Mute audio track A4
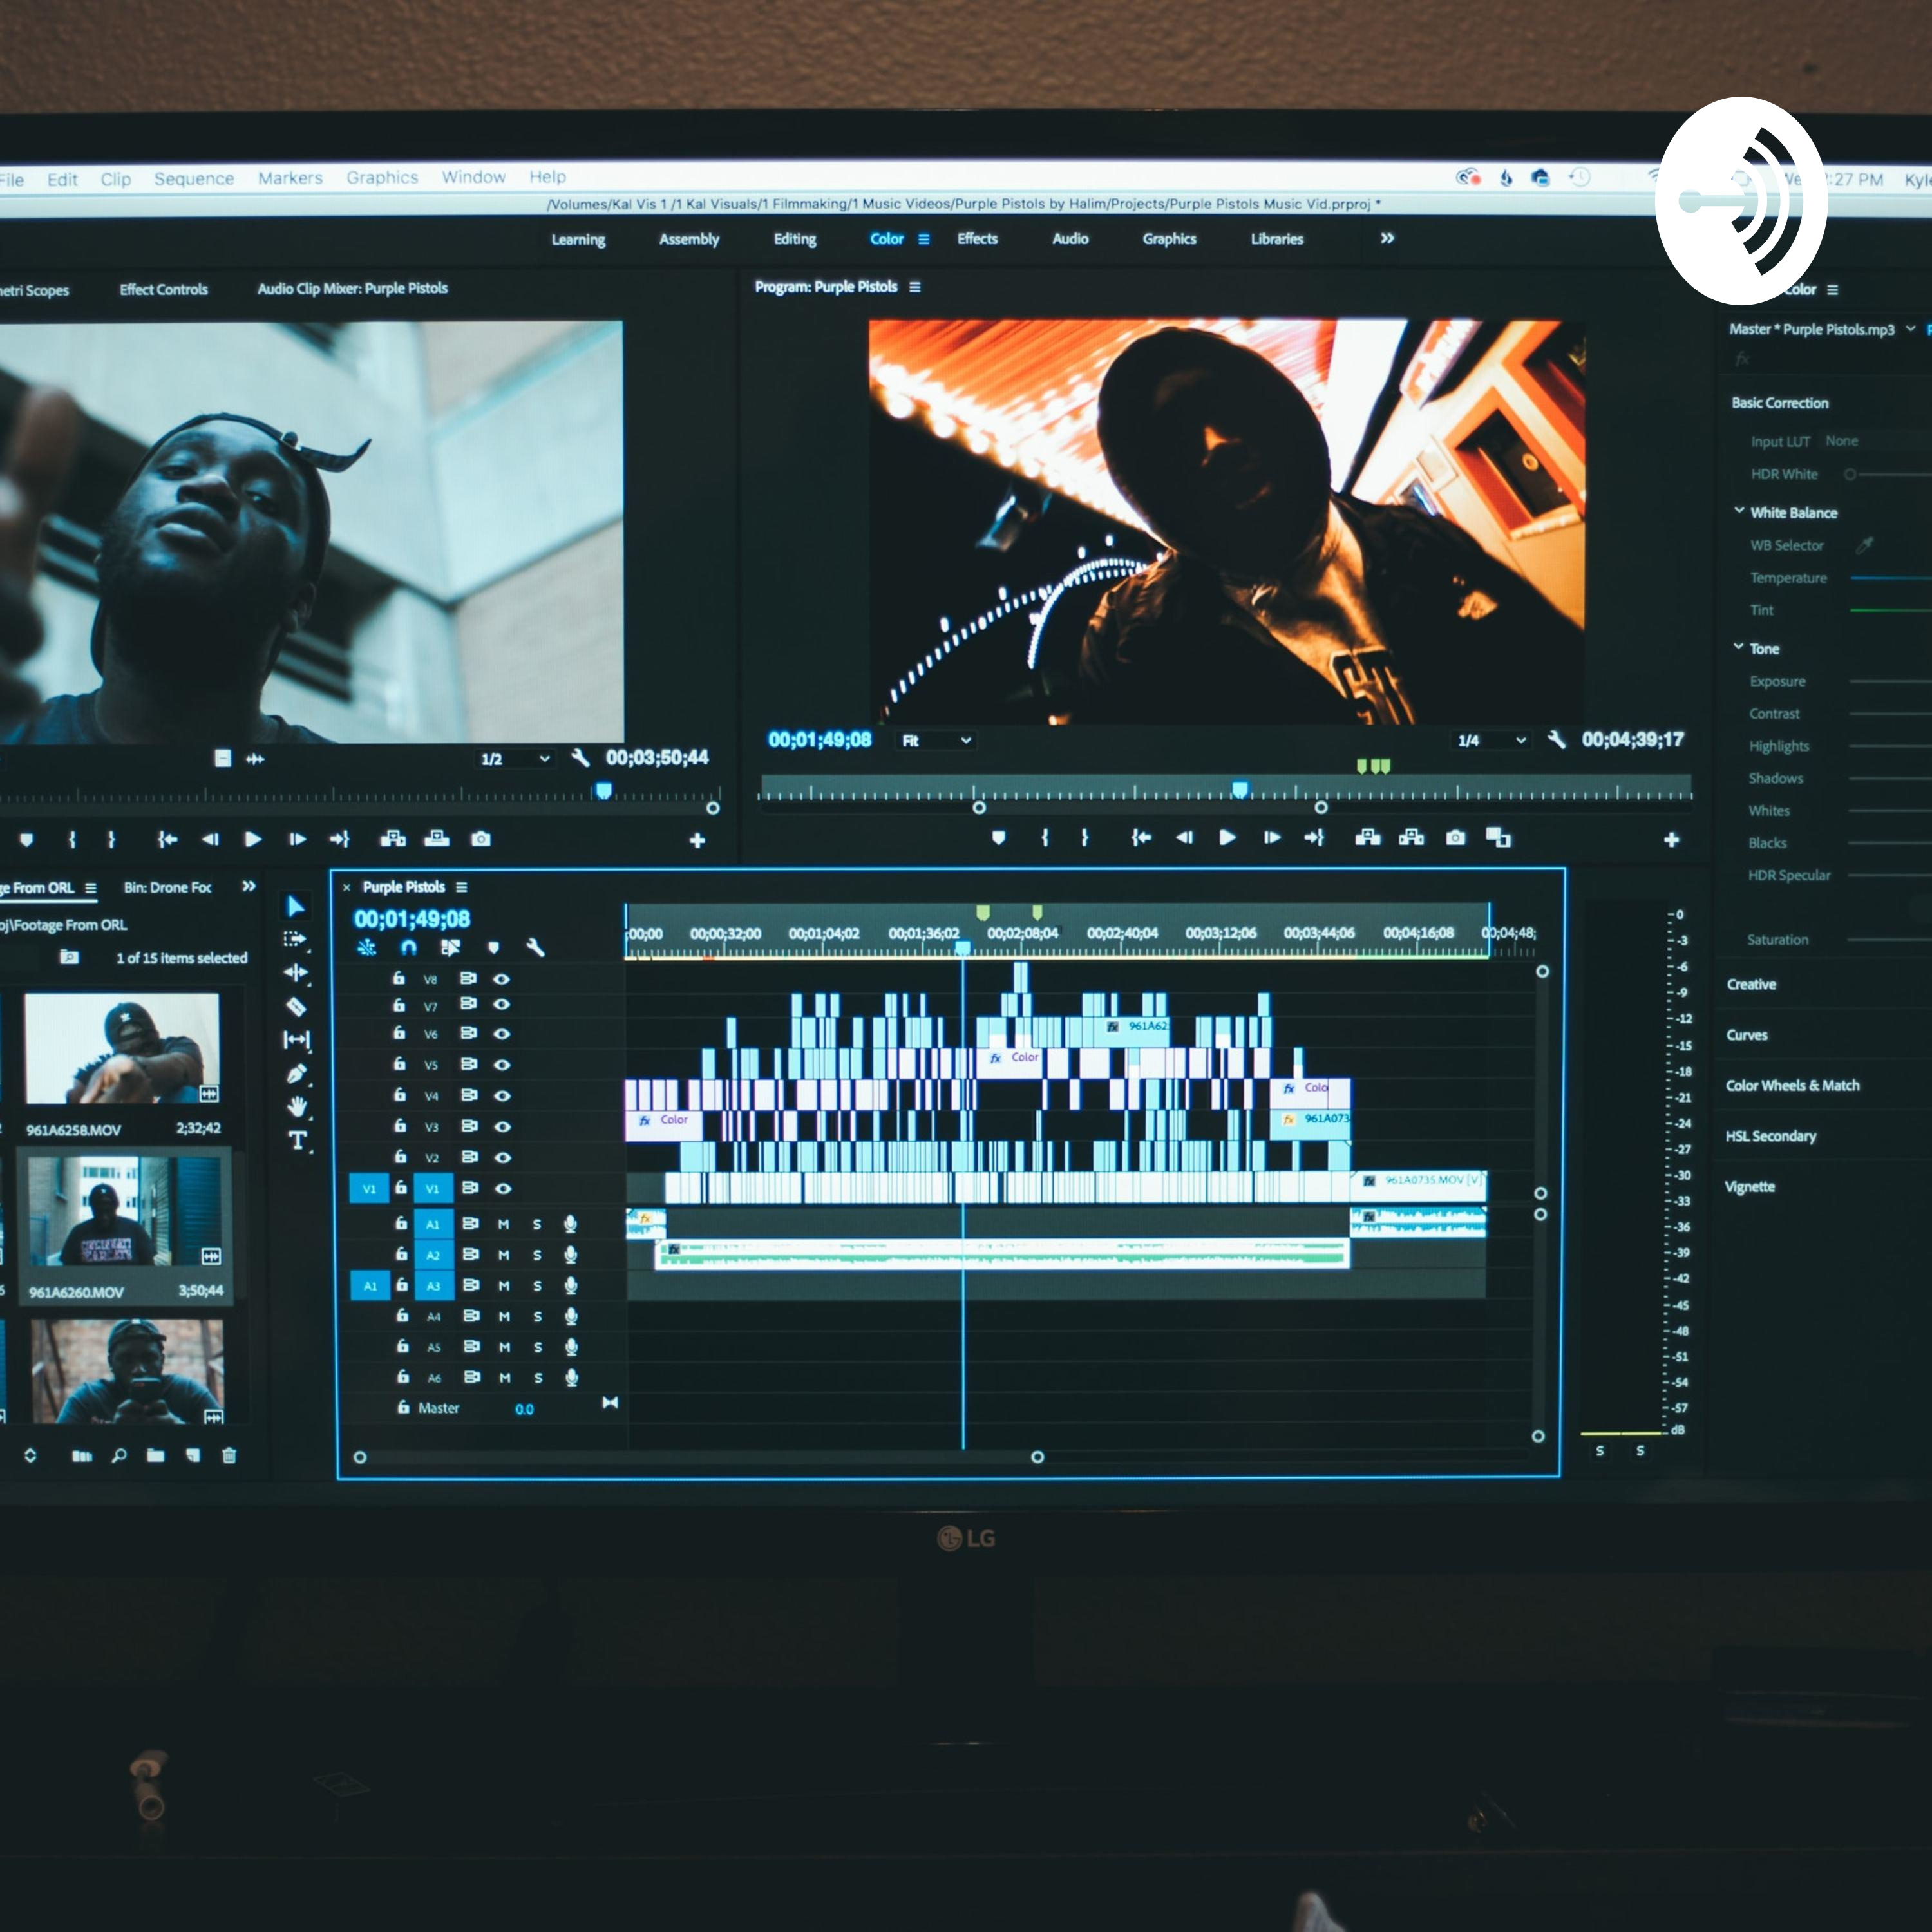 [505, 1317]
